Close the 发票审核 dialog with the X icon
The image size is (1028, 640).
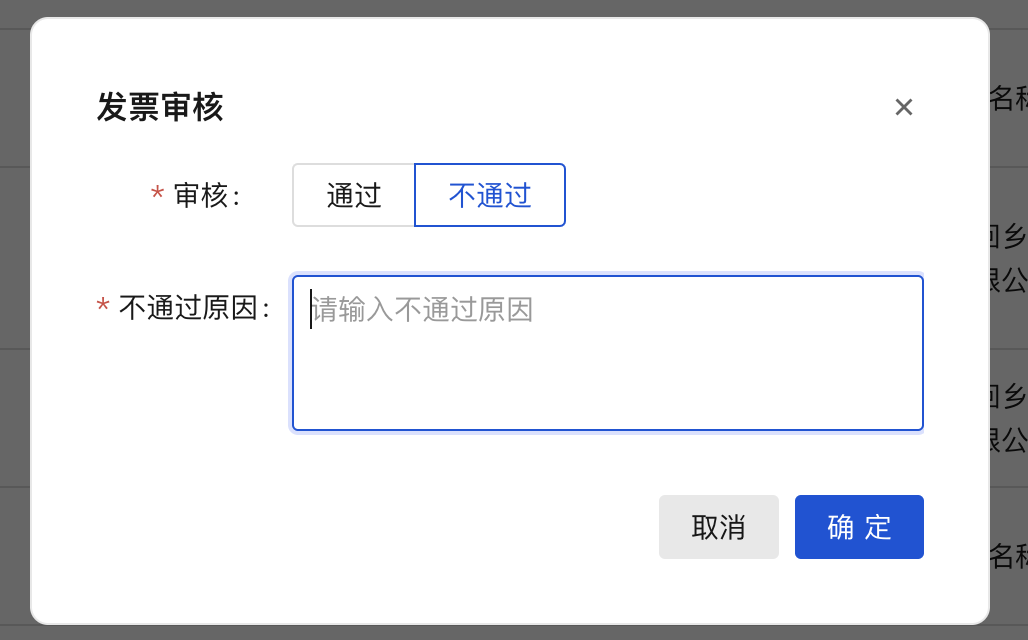coord(905,107)
